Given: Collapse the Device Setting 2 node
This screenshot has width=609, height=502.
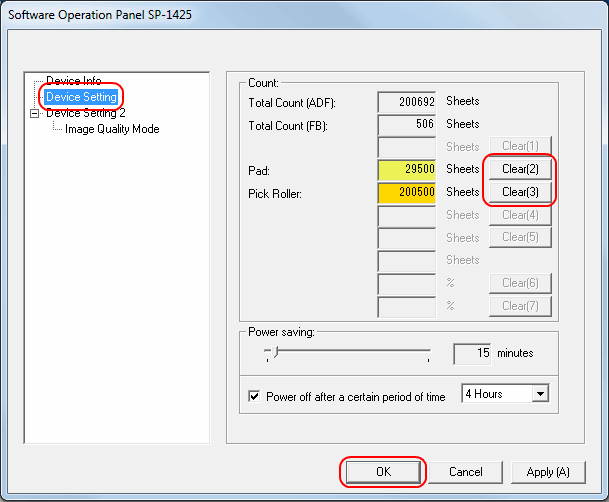Looking at the screenshot, I should 35,113.
